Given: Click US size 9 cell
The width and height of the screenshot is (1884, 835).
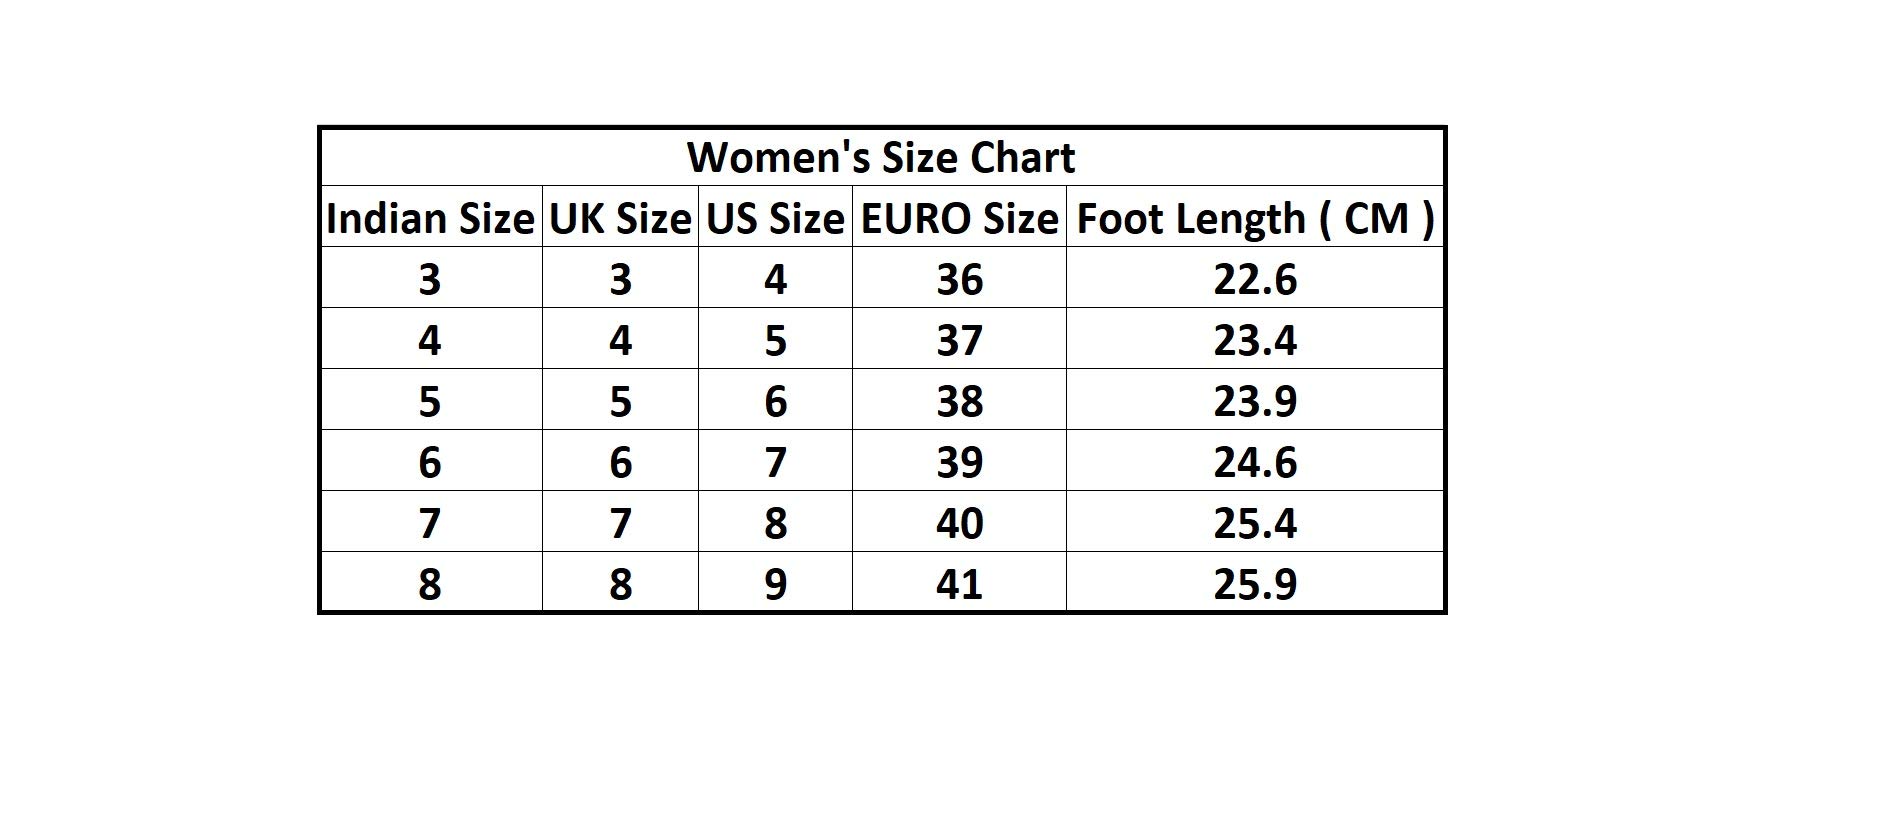Looking at the screenshot, I should [x=775, y=584].
